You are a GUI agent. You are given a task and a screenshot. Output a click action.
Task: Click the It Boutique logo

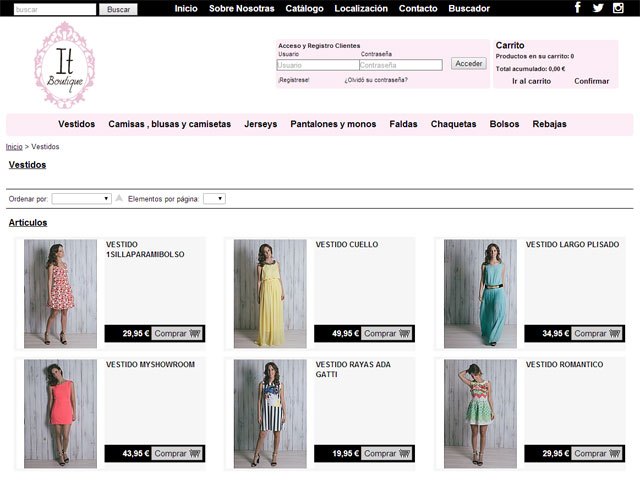(64, 64)
